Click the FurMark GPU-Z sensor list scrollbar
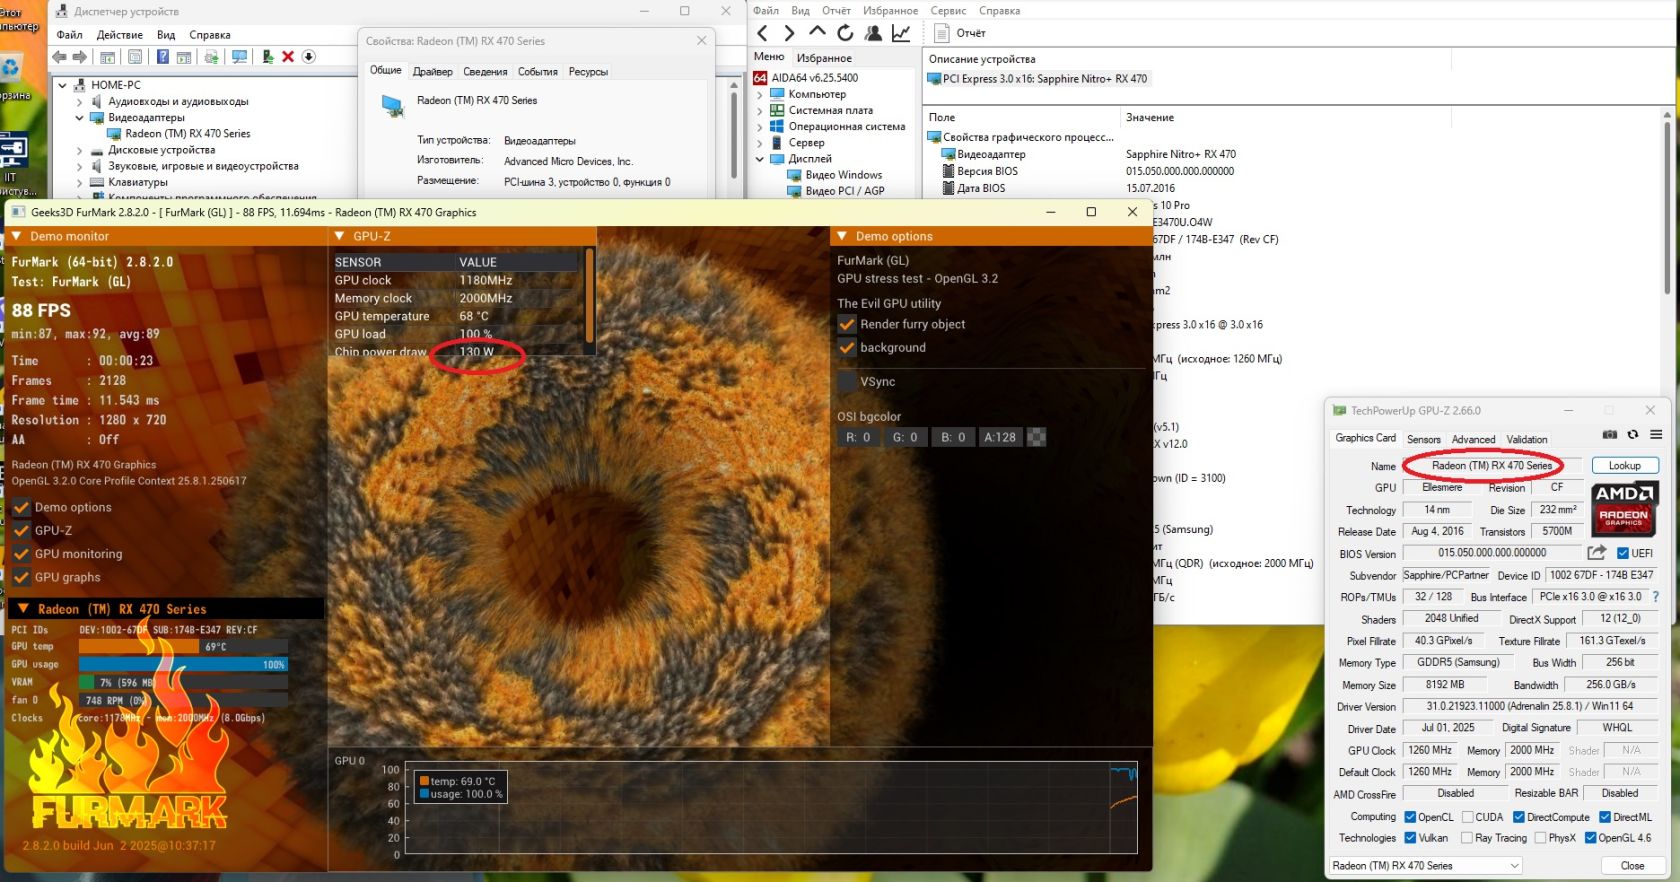Screen dimensions: 1680x882 pyautogui.click(x=589, y=297)
